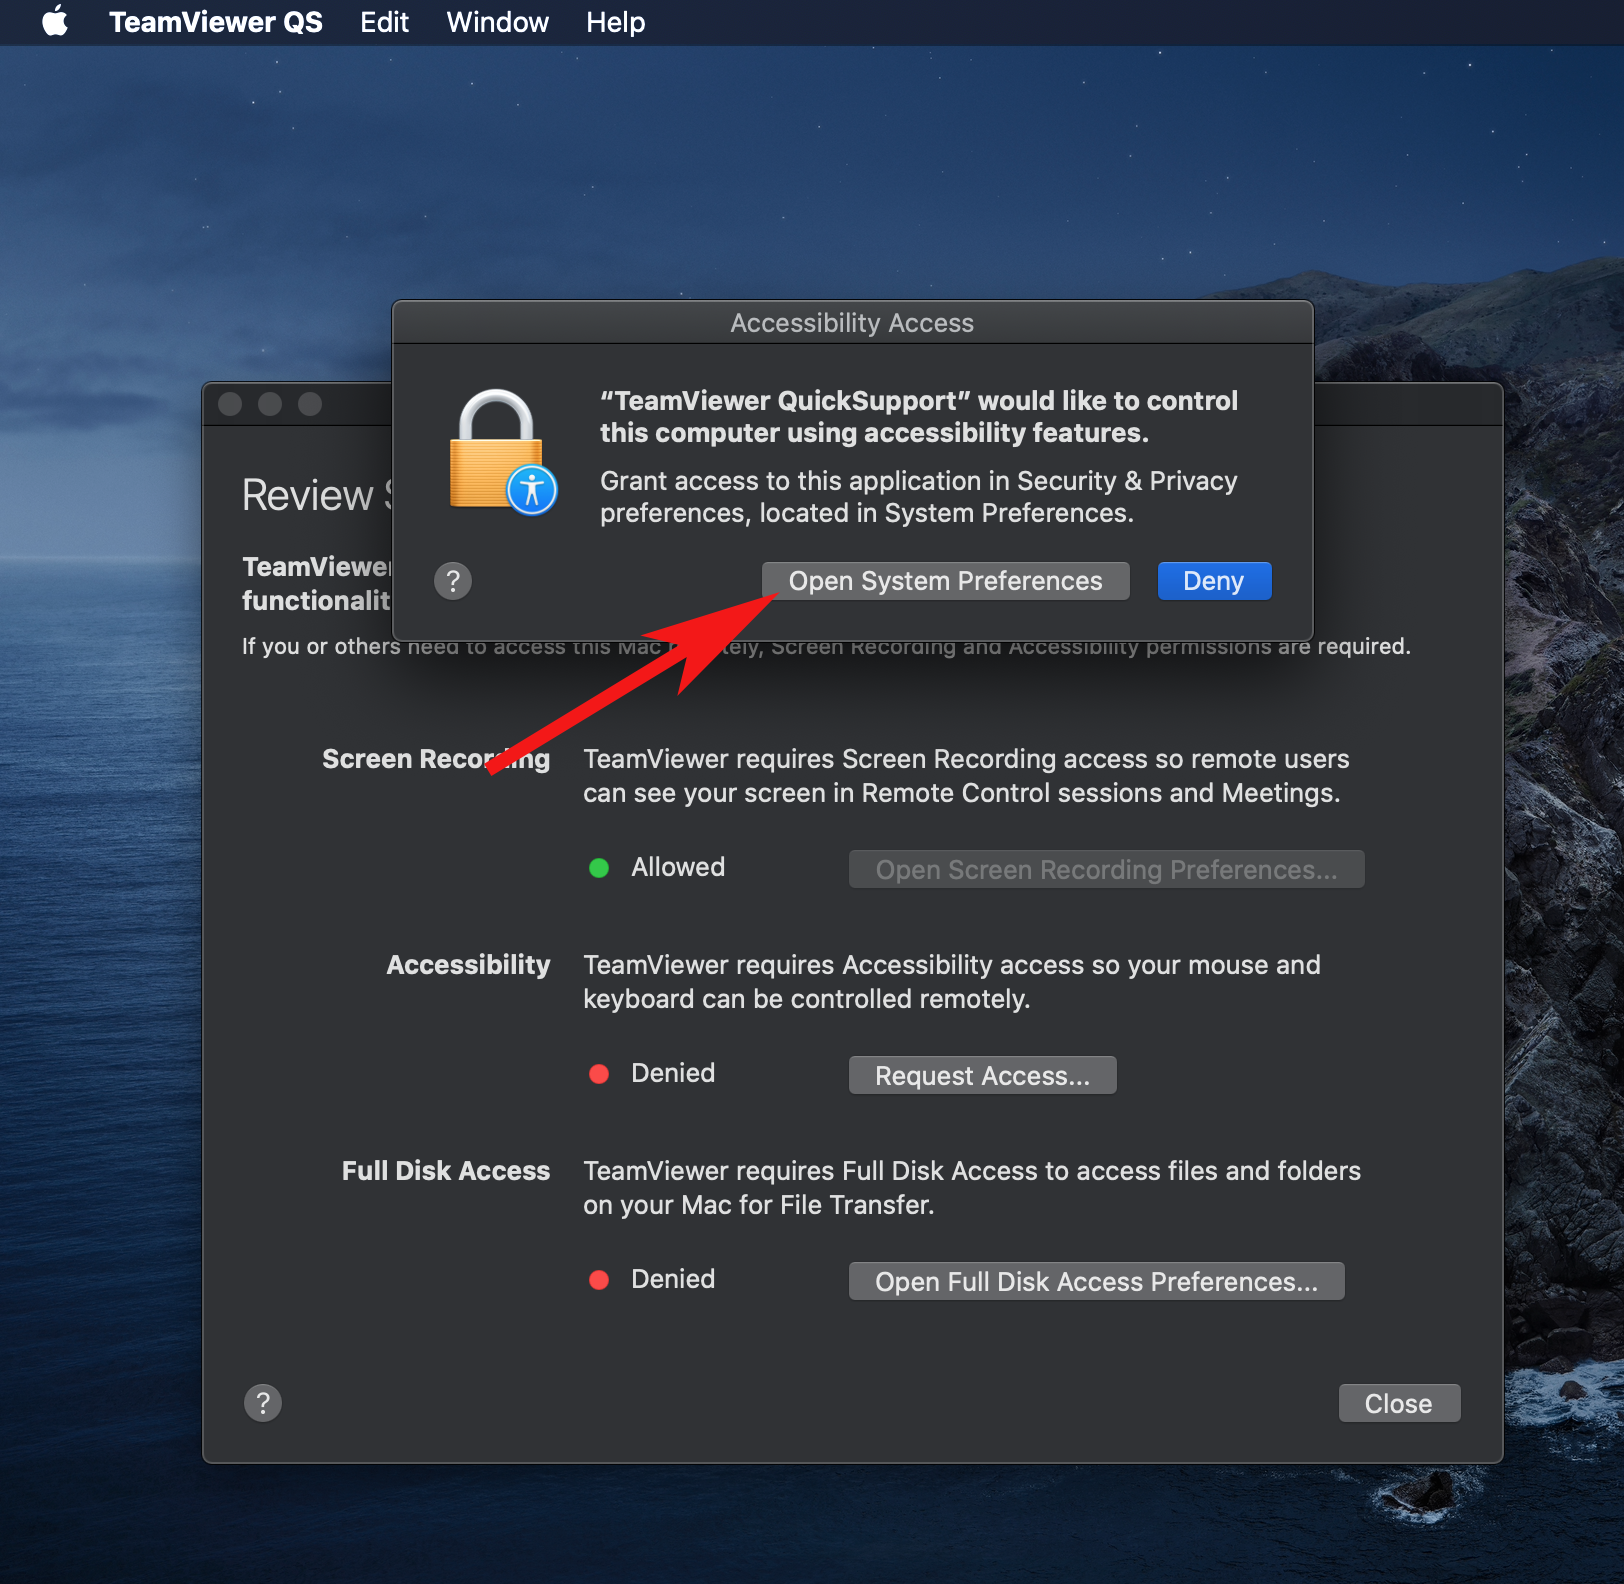
Task: Click help icon at bottom of TeamViewer window
Action: tap(263, 1403)
